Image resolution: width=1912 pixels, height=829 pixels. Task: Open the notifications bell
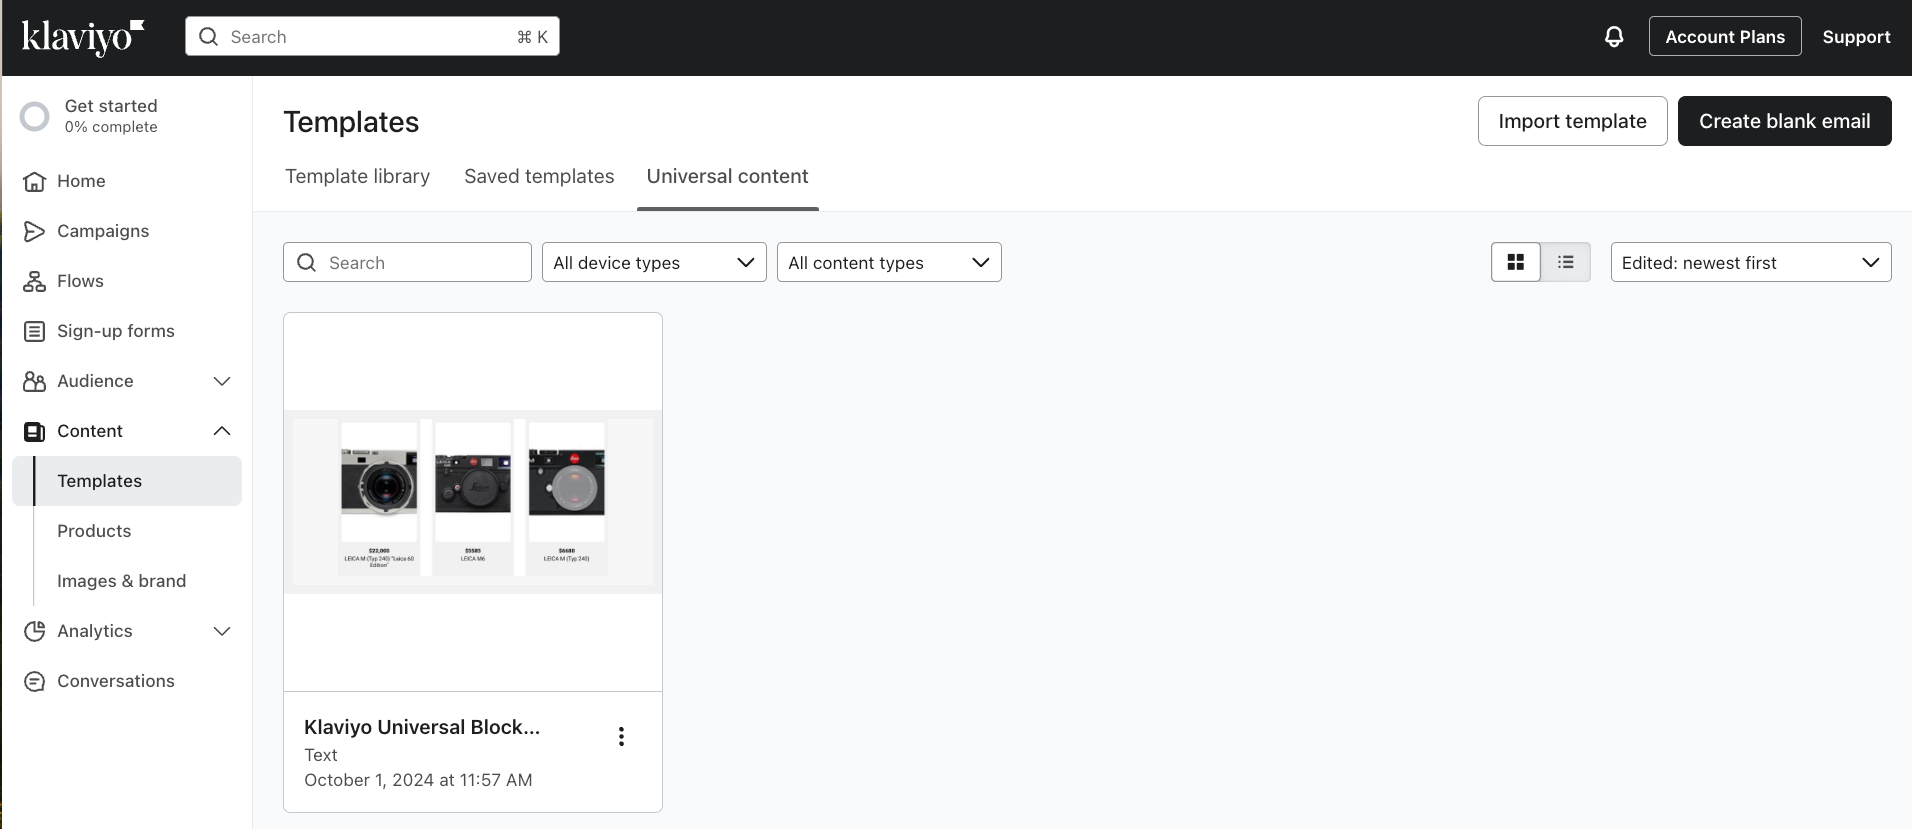tap(1614, 37)
